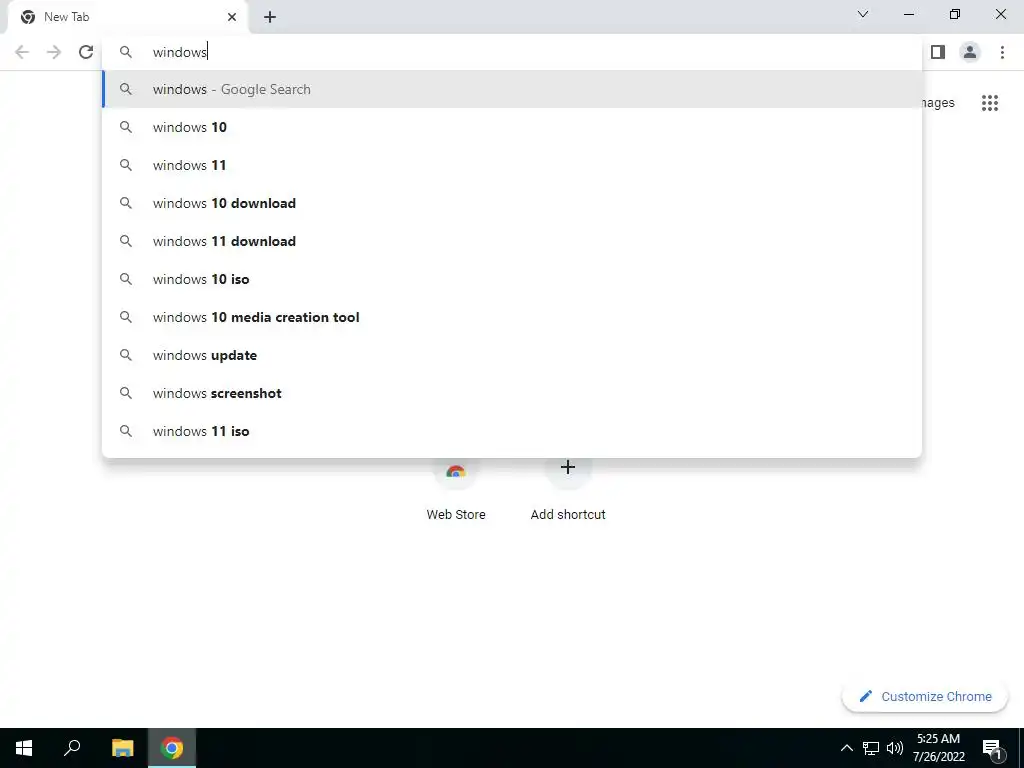The image size is (1024, 768).
Task: Choose the "windows 11" suggestion
Action: 512,165
